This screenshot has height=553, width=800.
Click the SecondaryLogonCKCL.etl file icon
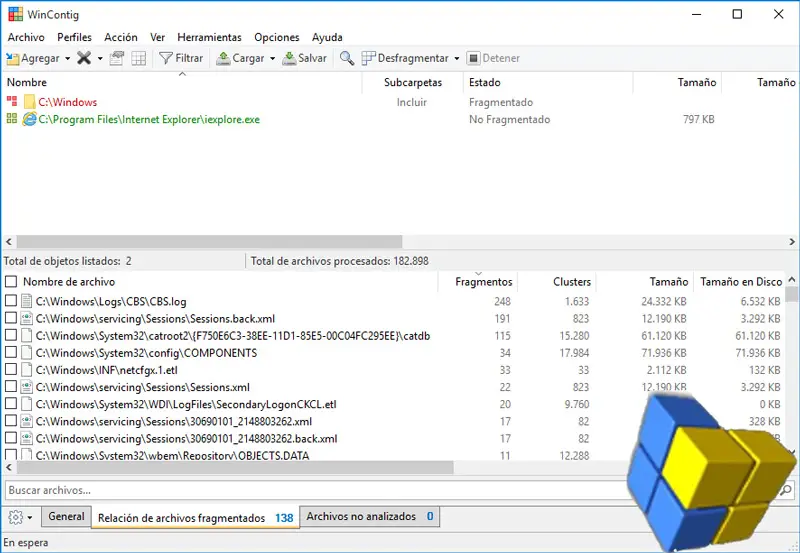tap(27, 404)
